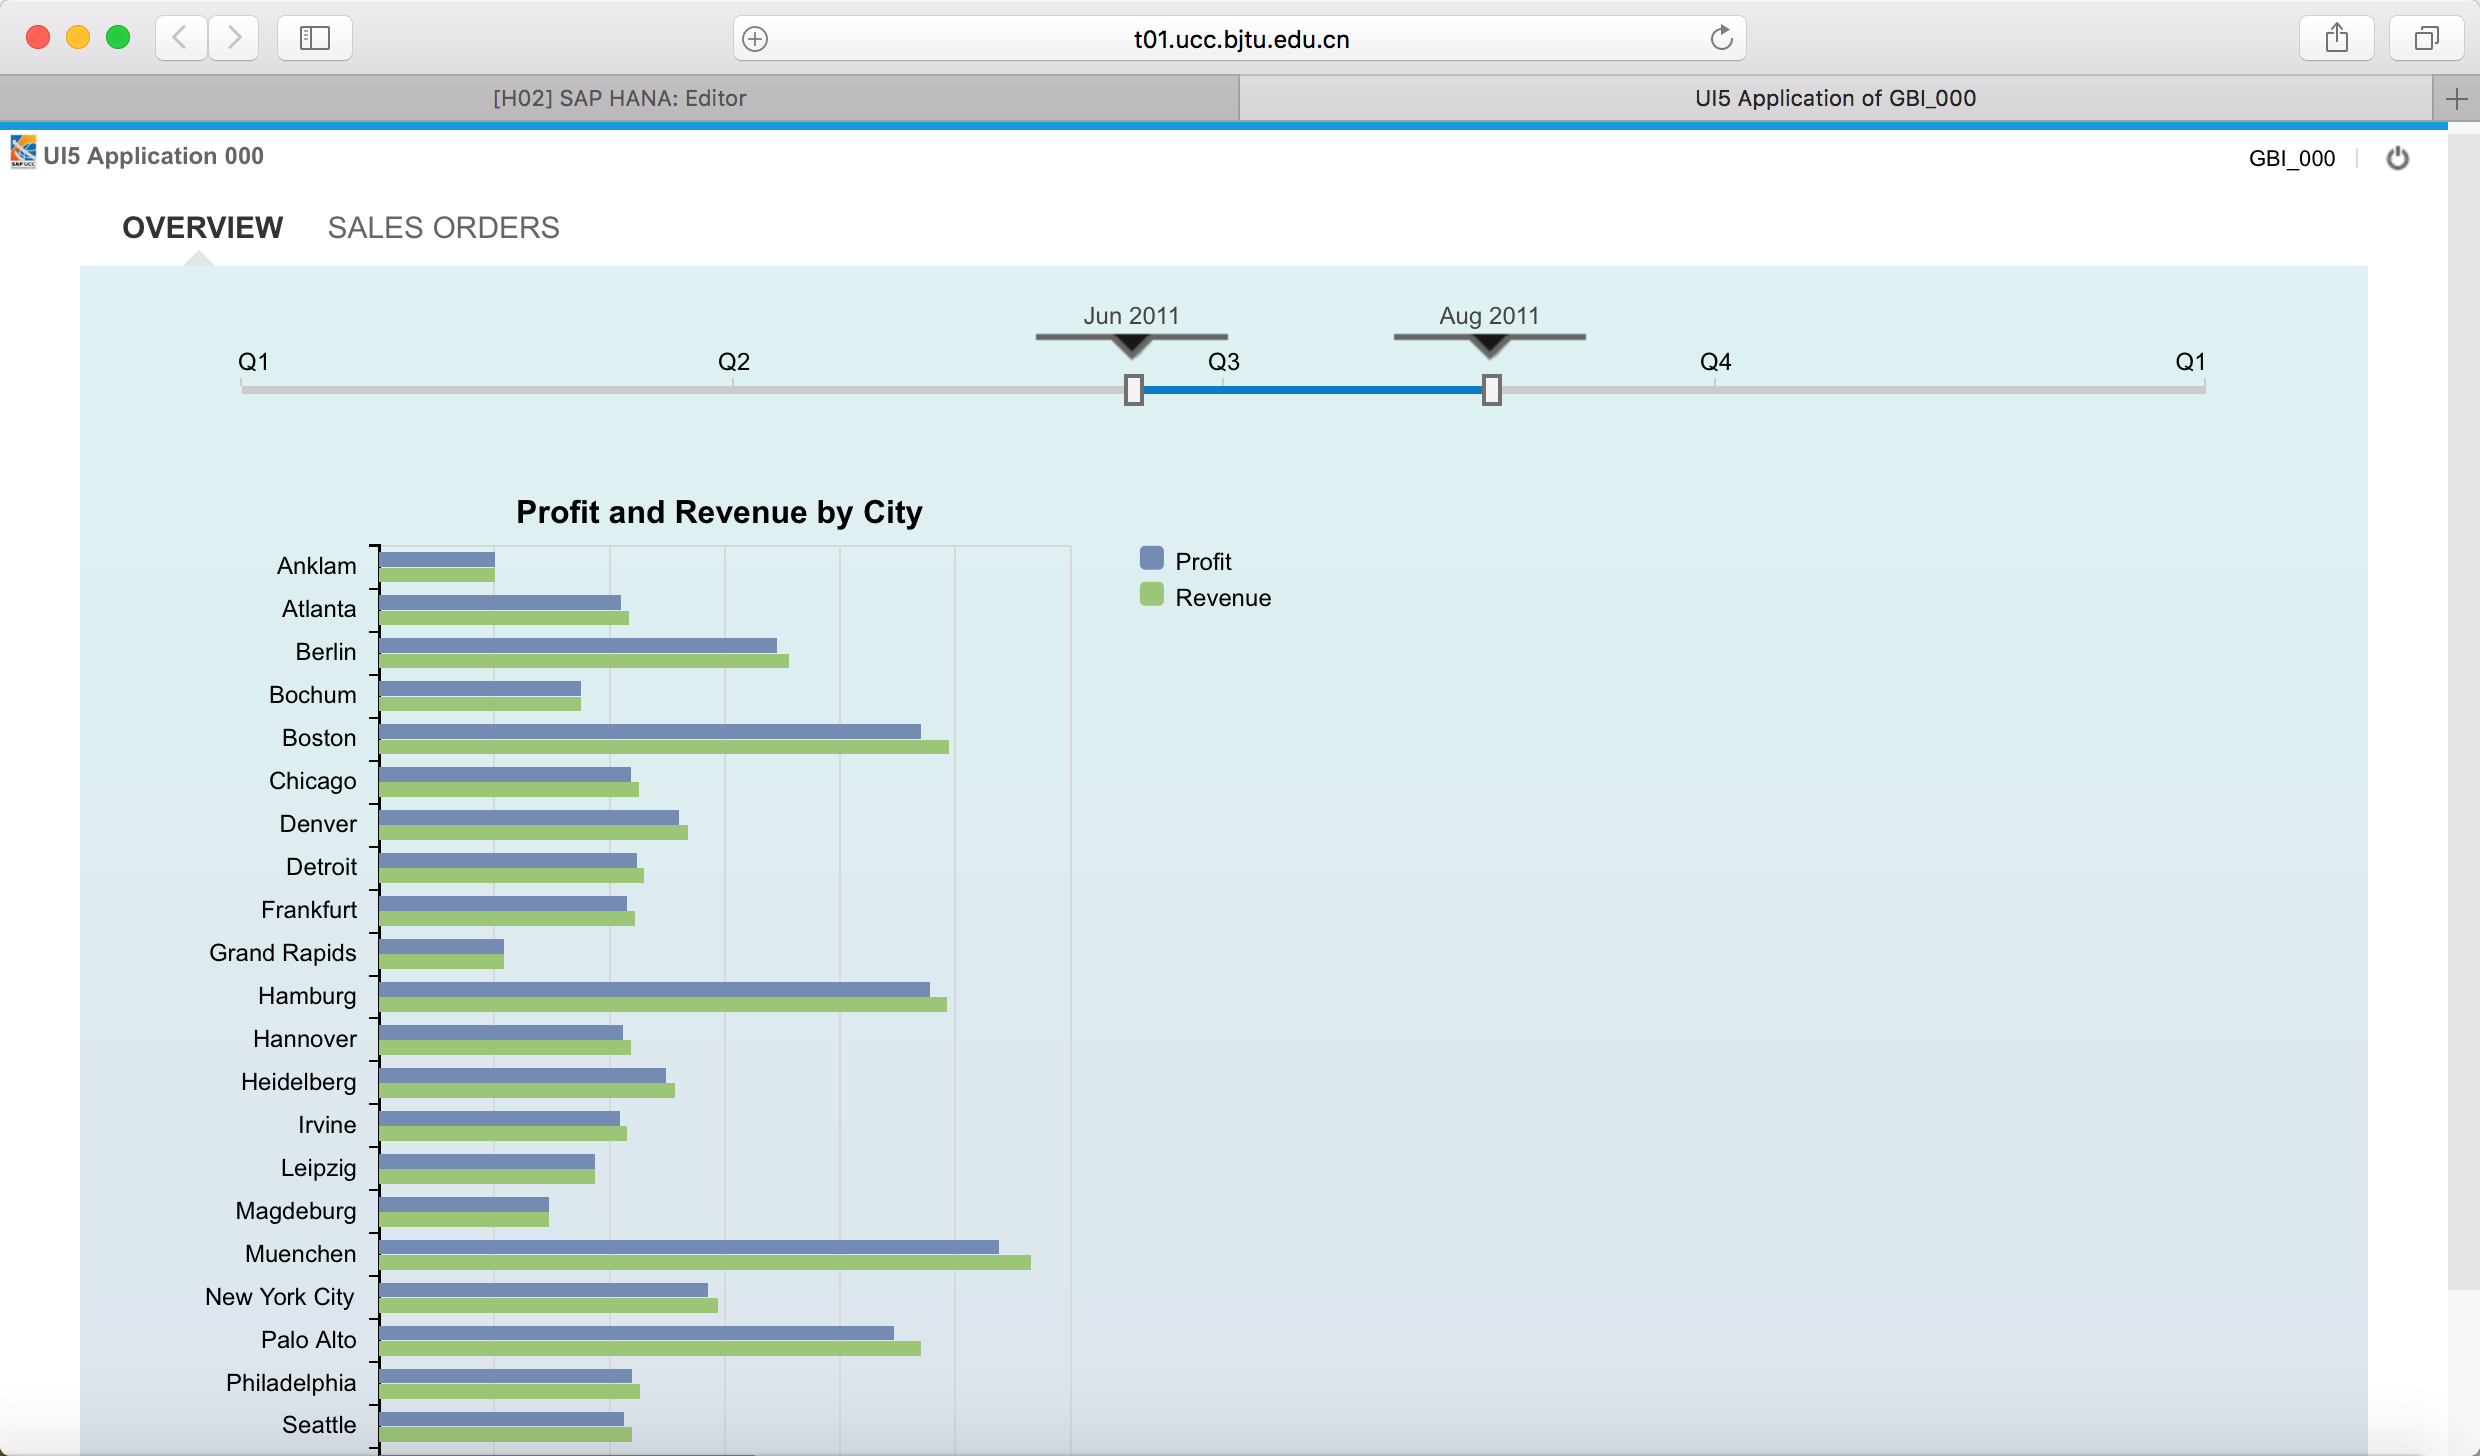Click the Seattle city label

tap(318, 1425)
